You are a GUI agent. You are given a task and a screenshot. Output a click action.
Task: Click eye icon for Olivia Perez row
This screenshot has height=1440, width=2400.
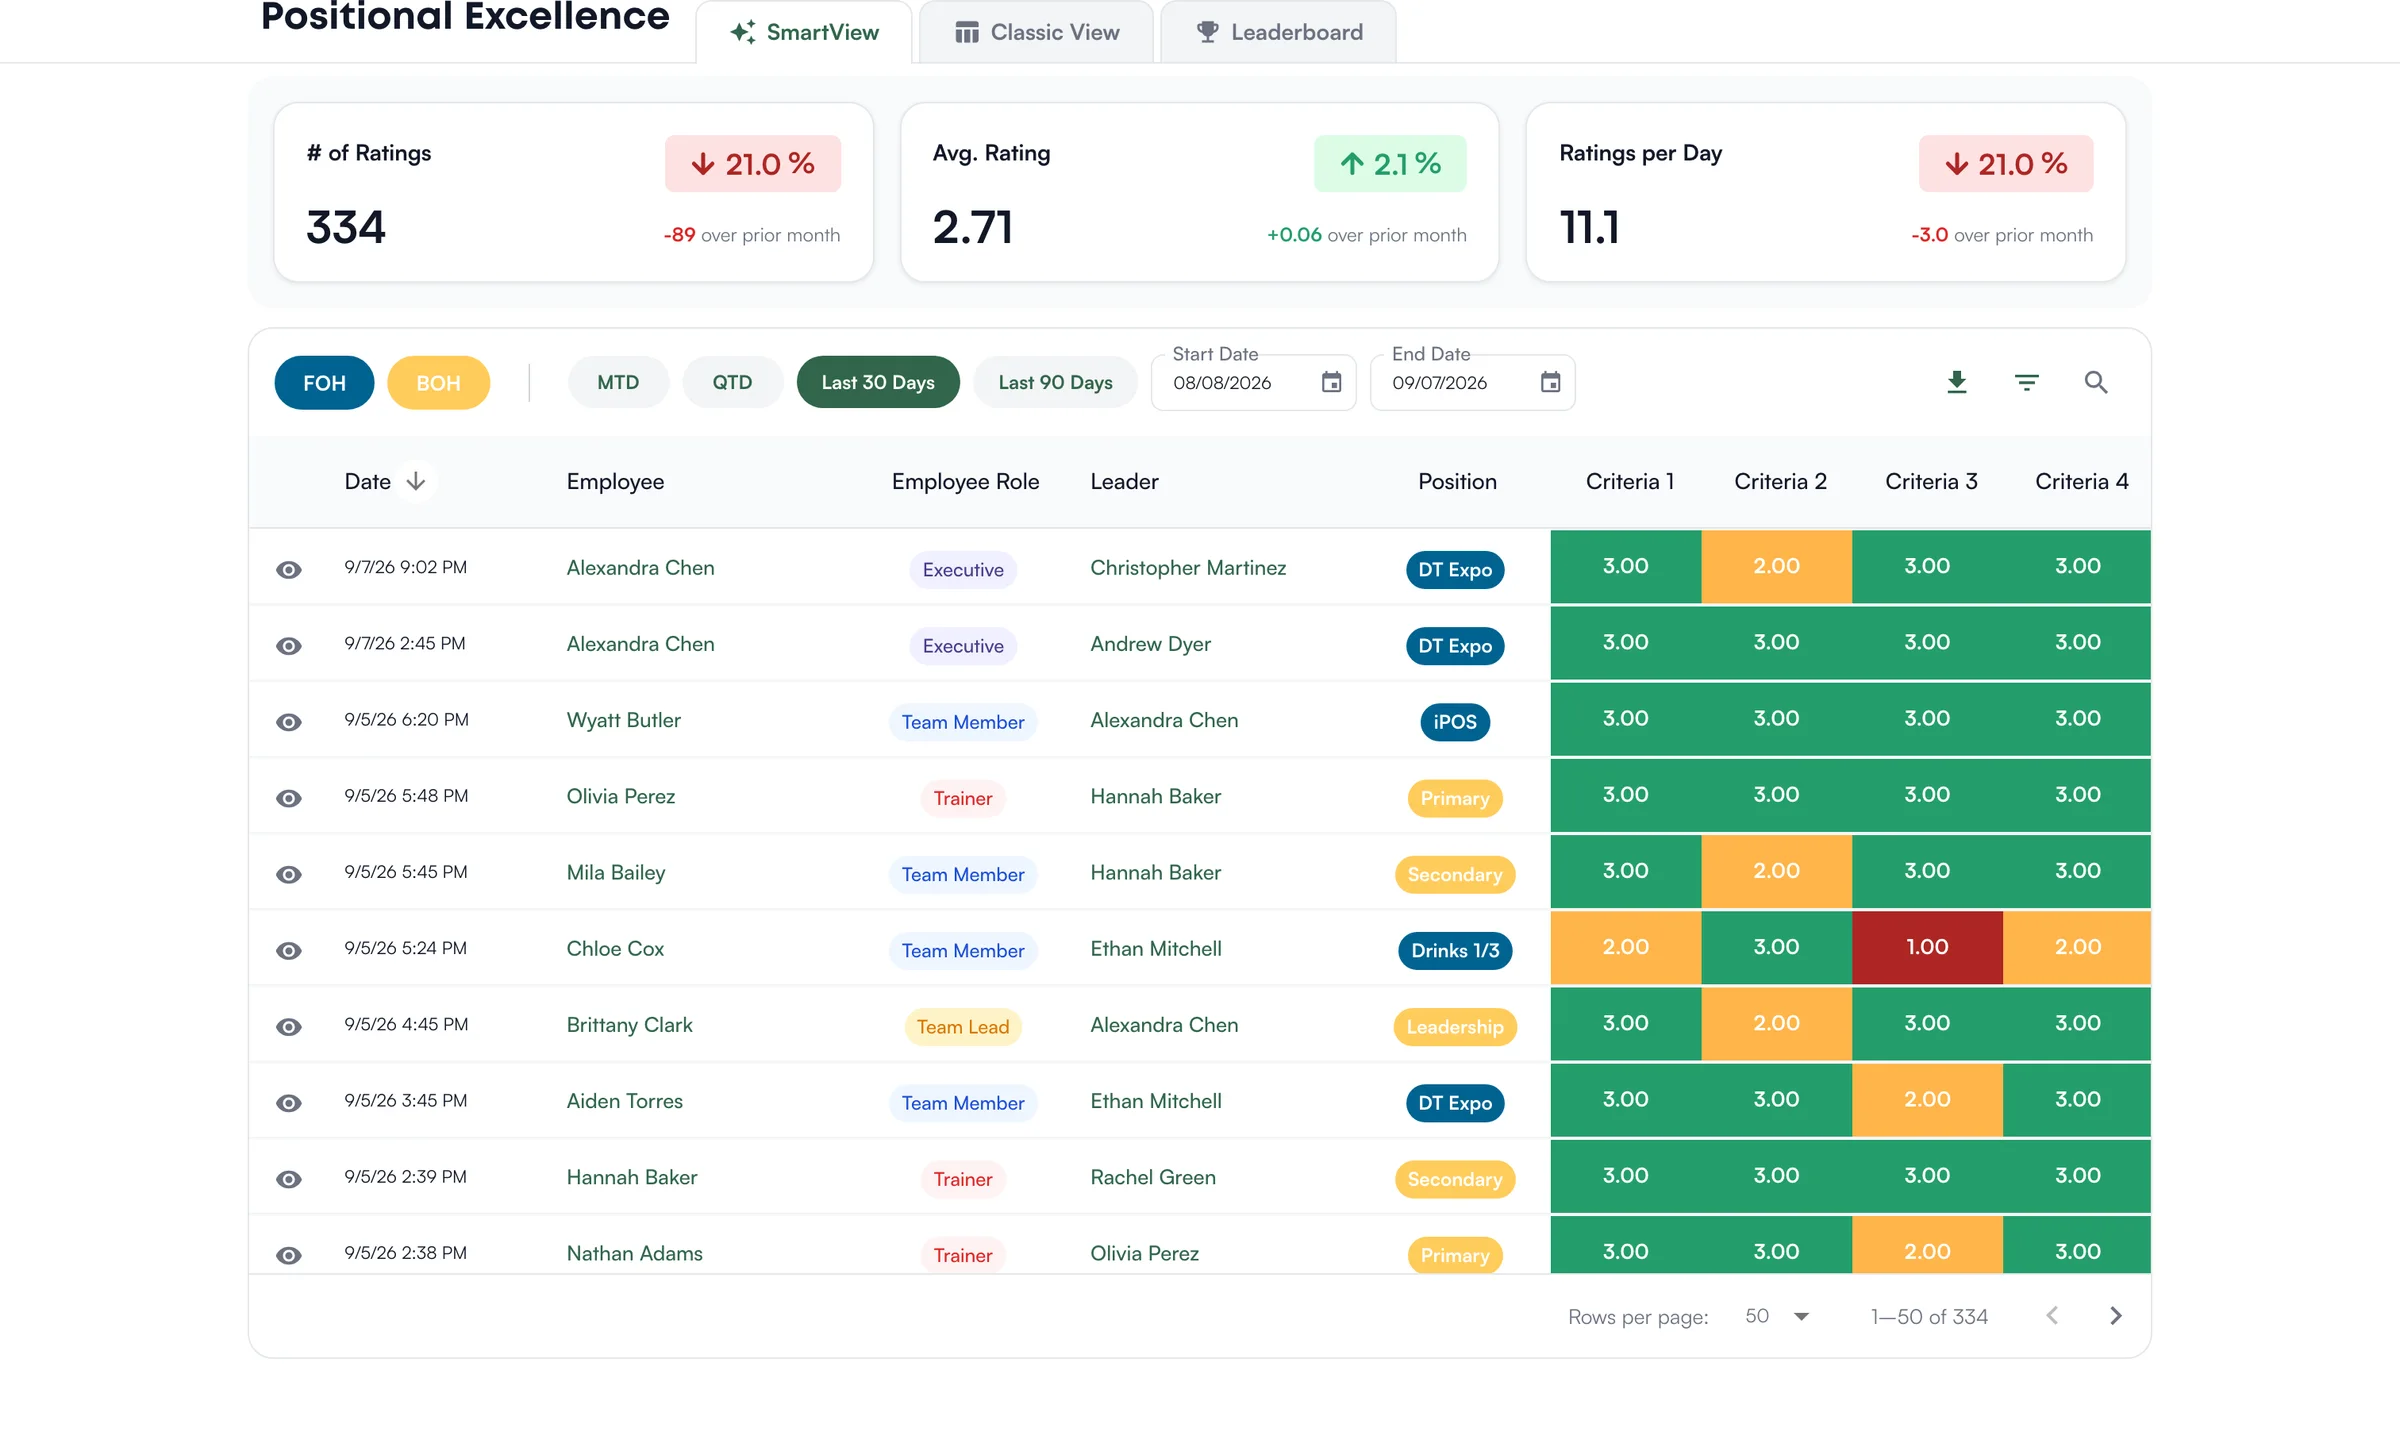[289, 798]
